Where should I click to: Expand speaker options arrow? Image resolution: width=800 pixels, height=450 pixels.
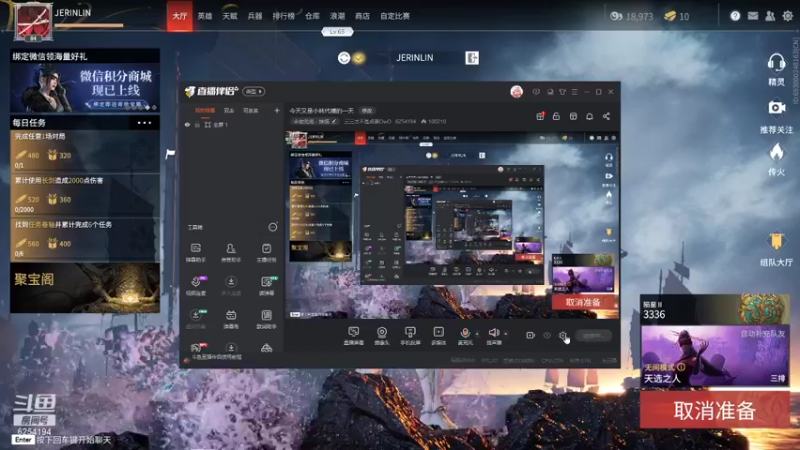click(506, 334)
